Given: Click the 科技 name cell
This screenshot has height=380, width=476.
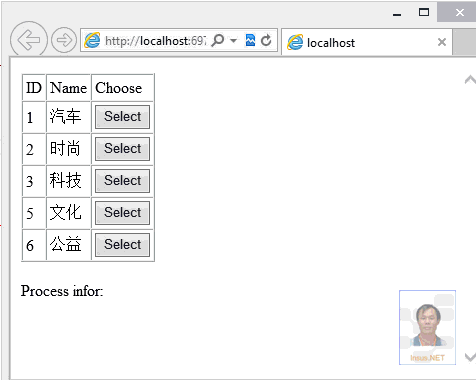Looking at the screenshot, I should pyautogui.click(x=69, y=181).
